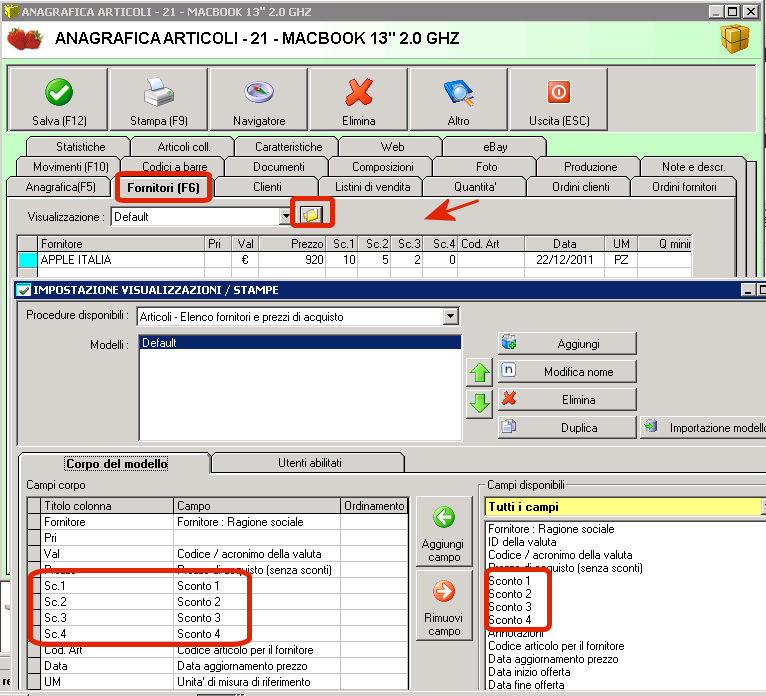766x696 pixels.
Task: Click the red X Elimina toolbar button
Action: pos(359,100)
